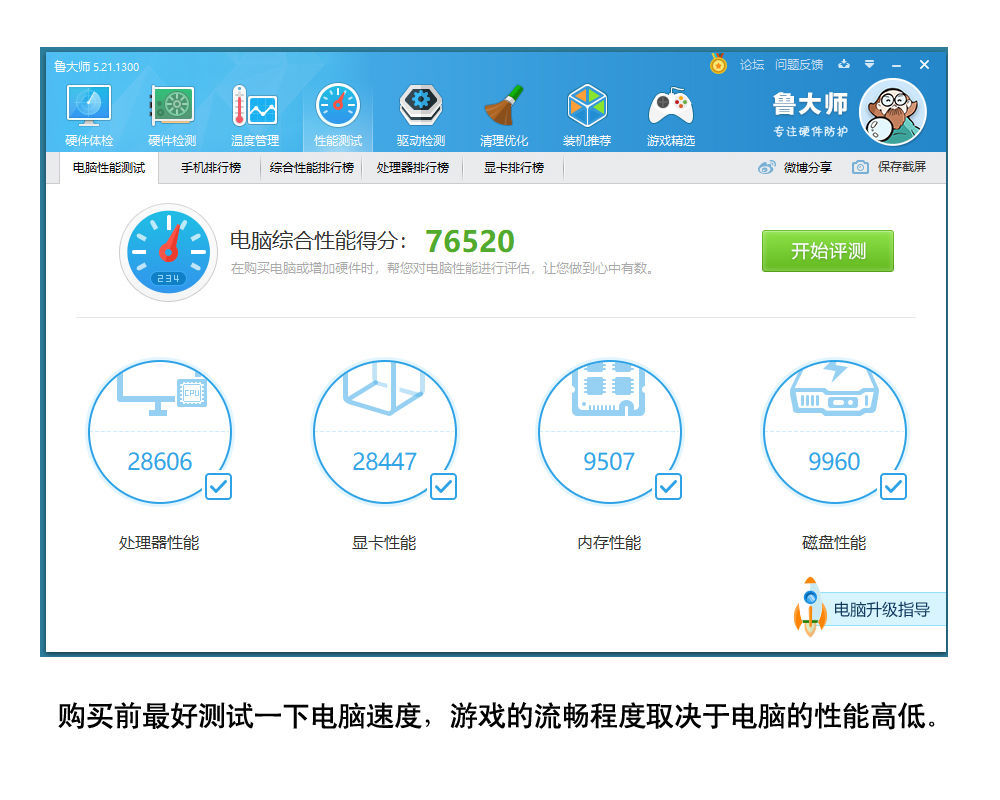
Task: Close the 鲁大师 window
Action: tap(924, 64)
